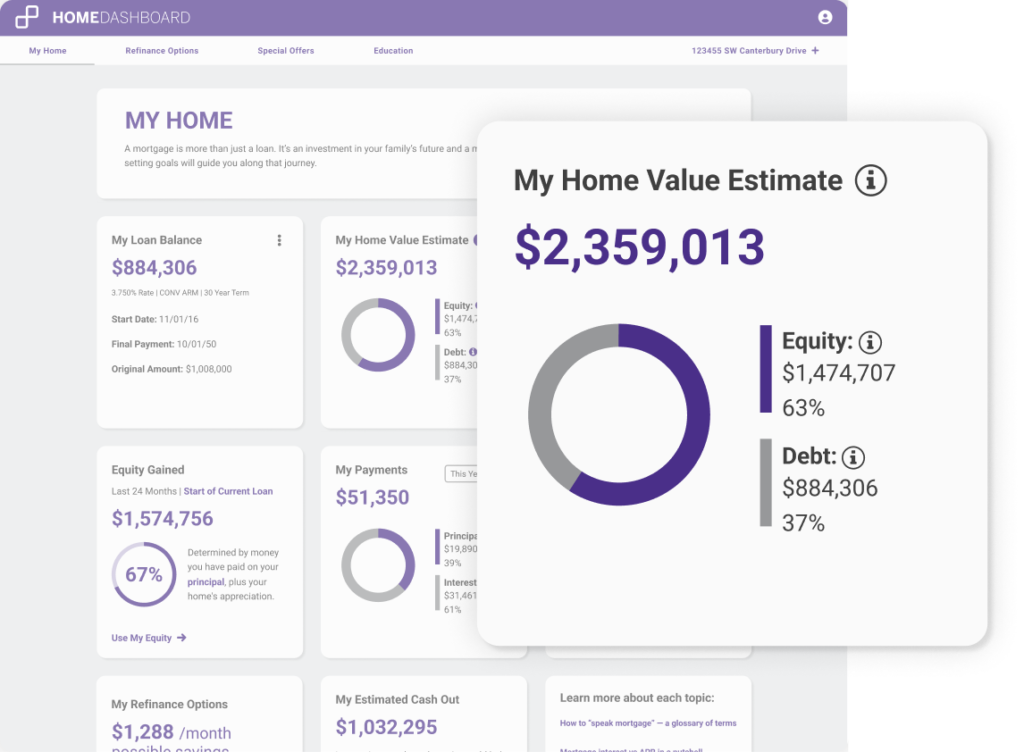This screenshot has height=752, width=1024.
Task: Click the small Debt info icon in background card
Action: coord(473,352)
